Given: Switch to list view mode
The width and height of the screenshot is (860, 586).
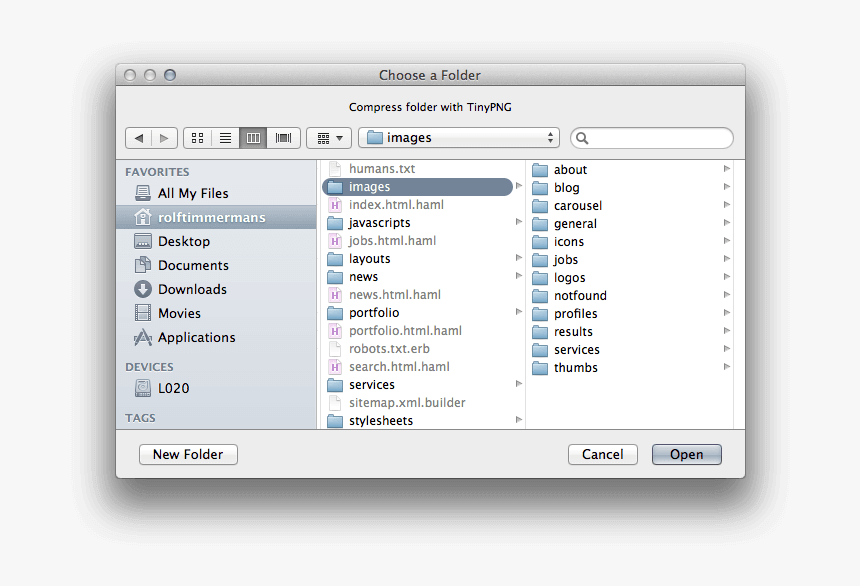Looking at the screenshot, I should pos(225,138).
